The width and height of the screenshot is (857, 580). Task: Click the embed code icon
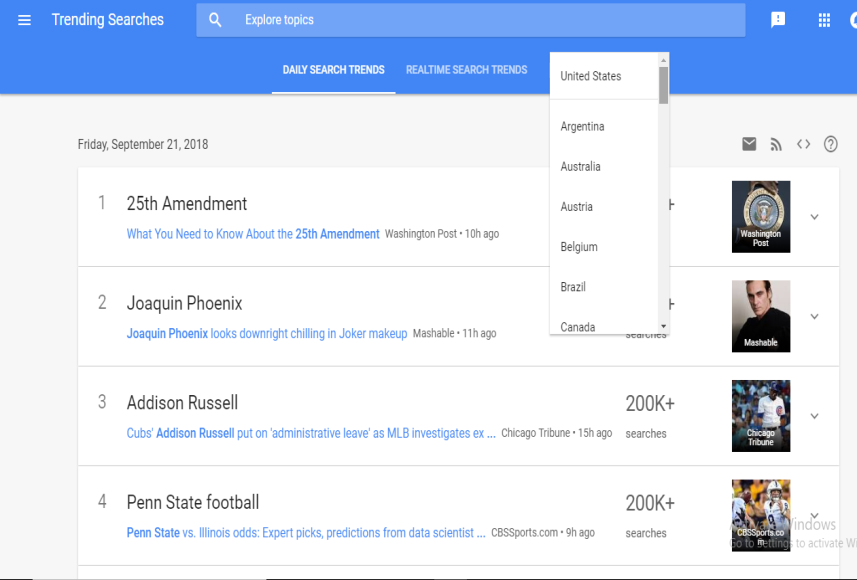coord(803,144)
